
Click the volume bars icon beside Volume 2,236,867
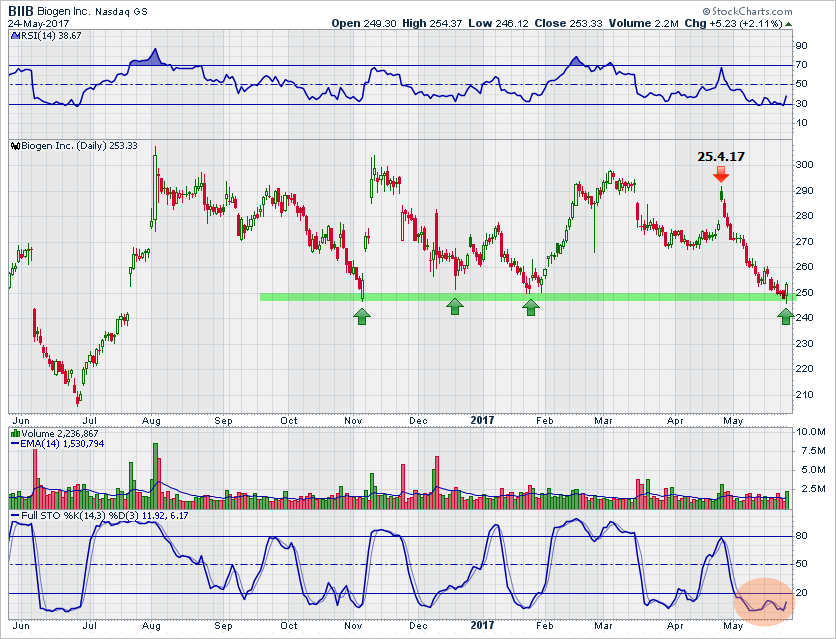[x=15, y=434]
